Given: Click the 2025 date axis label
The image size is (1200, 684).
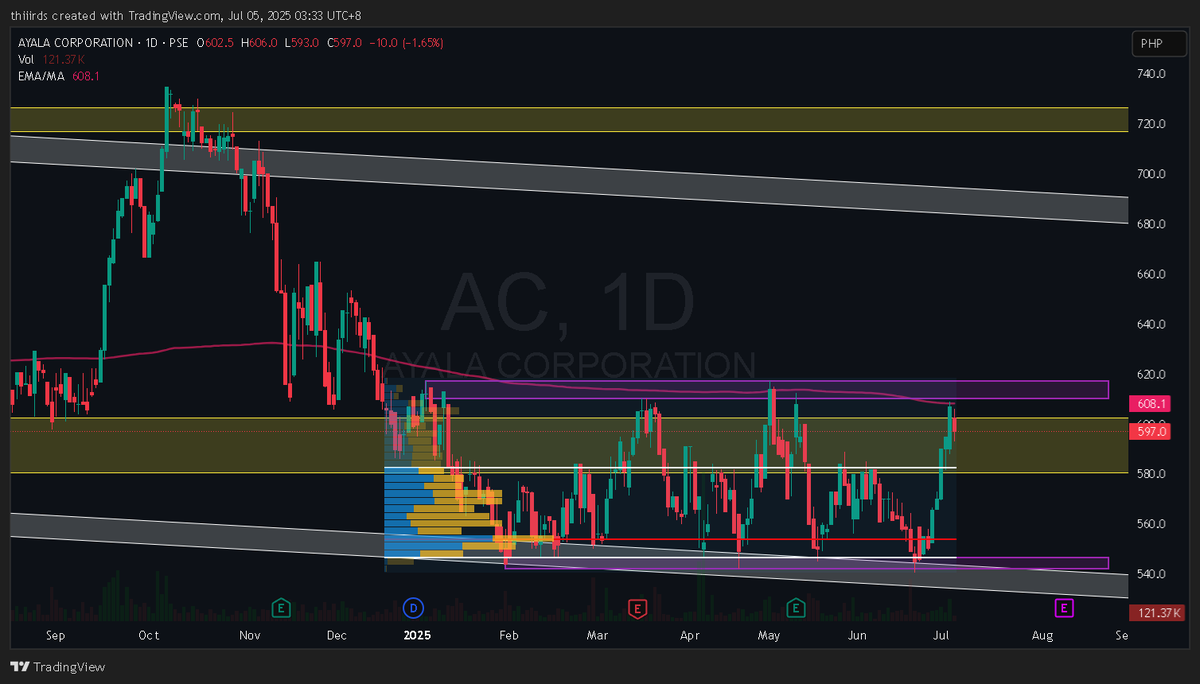Looking at the screenshot, I should pyautogui.click(x=415, y=635).
